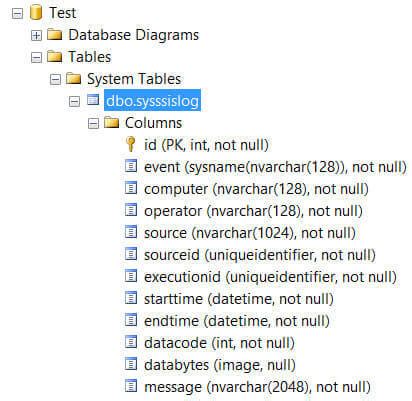Select the datacode int column
The image size is (412, 401).
219,343
